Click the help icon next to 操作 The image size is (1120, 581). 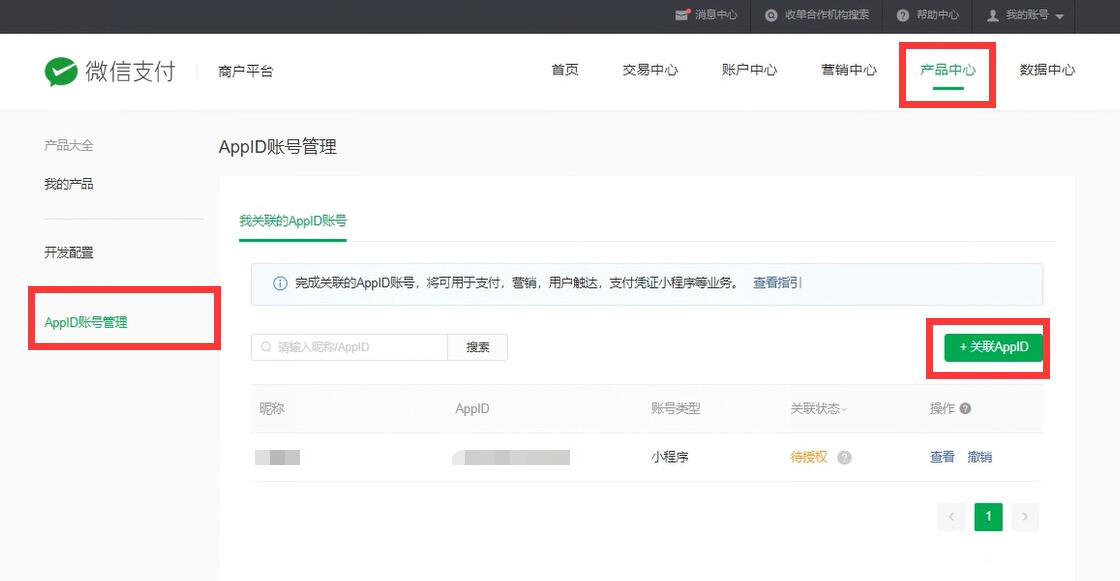[x=965, y=409]
